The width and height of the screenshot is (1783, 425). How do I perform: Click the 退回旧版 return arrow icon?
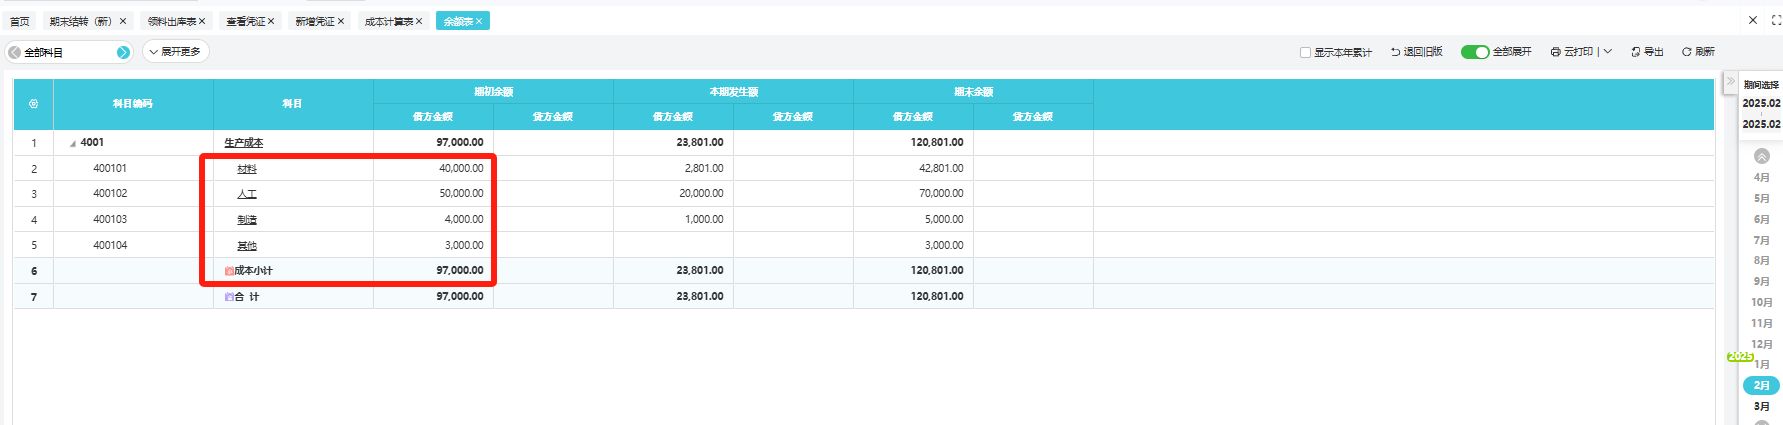tap(1395, 52)
